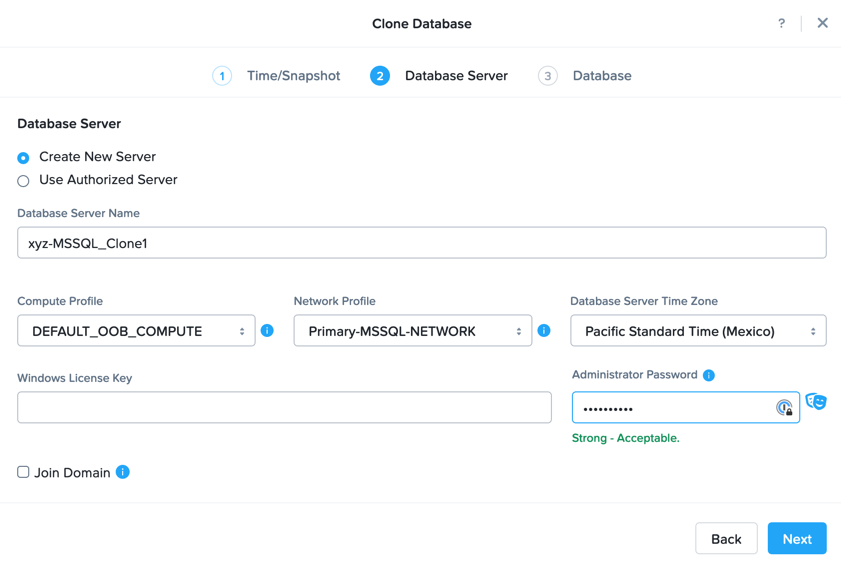Open the Network Profile dropdown
Viewport: 841px width, 567px height.
tap(412, 330)
